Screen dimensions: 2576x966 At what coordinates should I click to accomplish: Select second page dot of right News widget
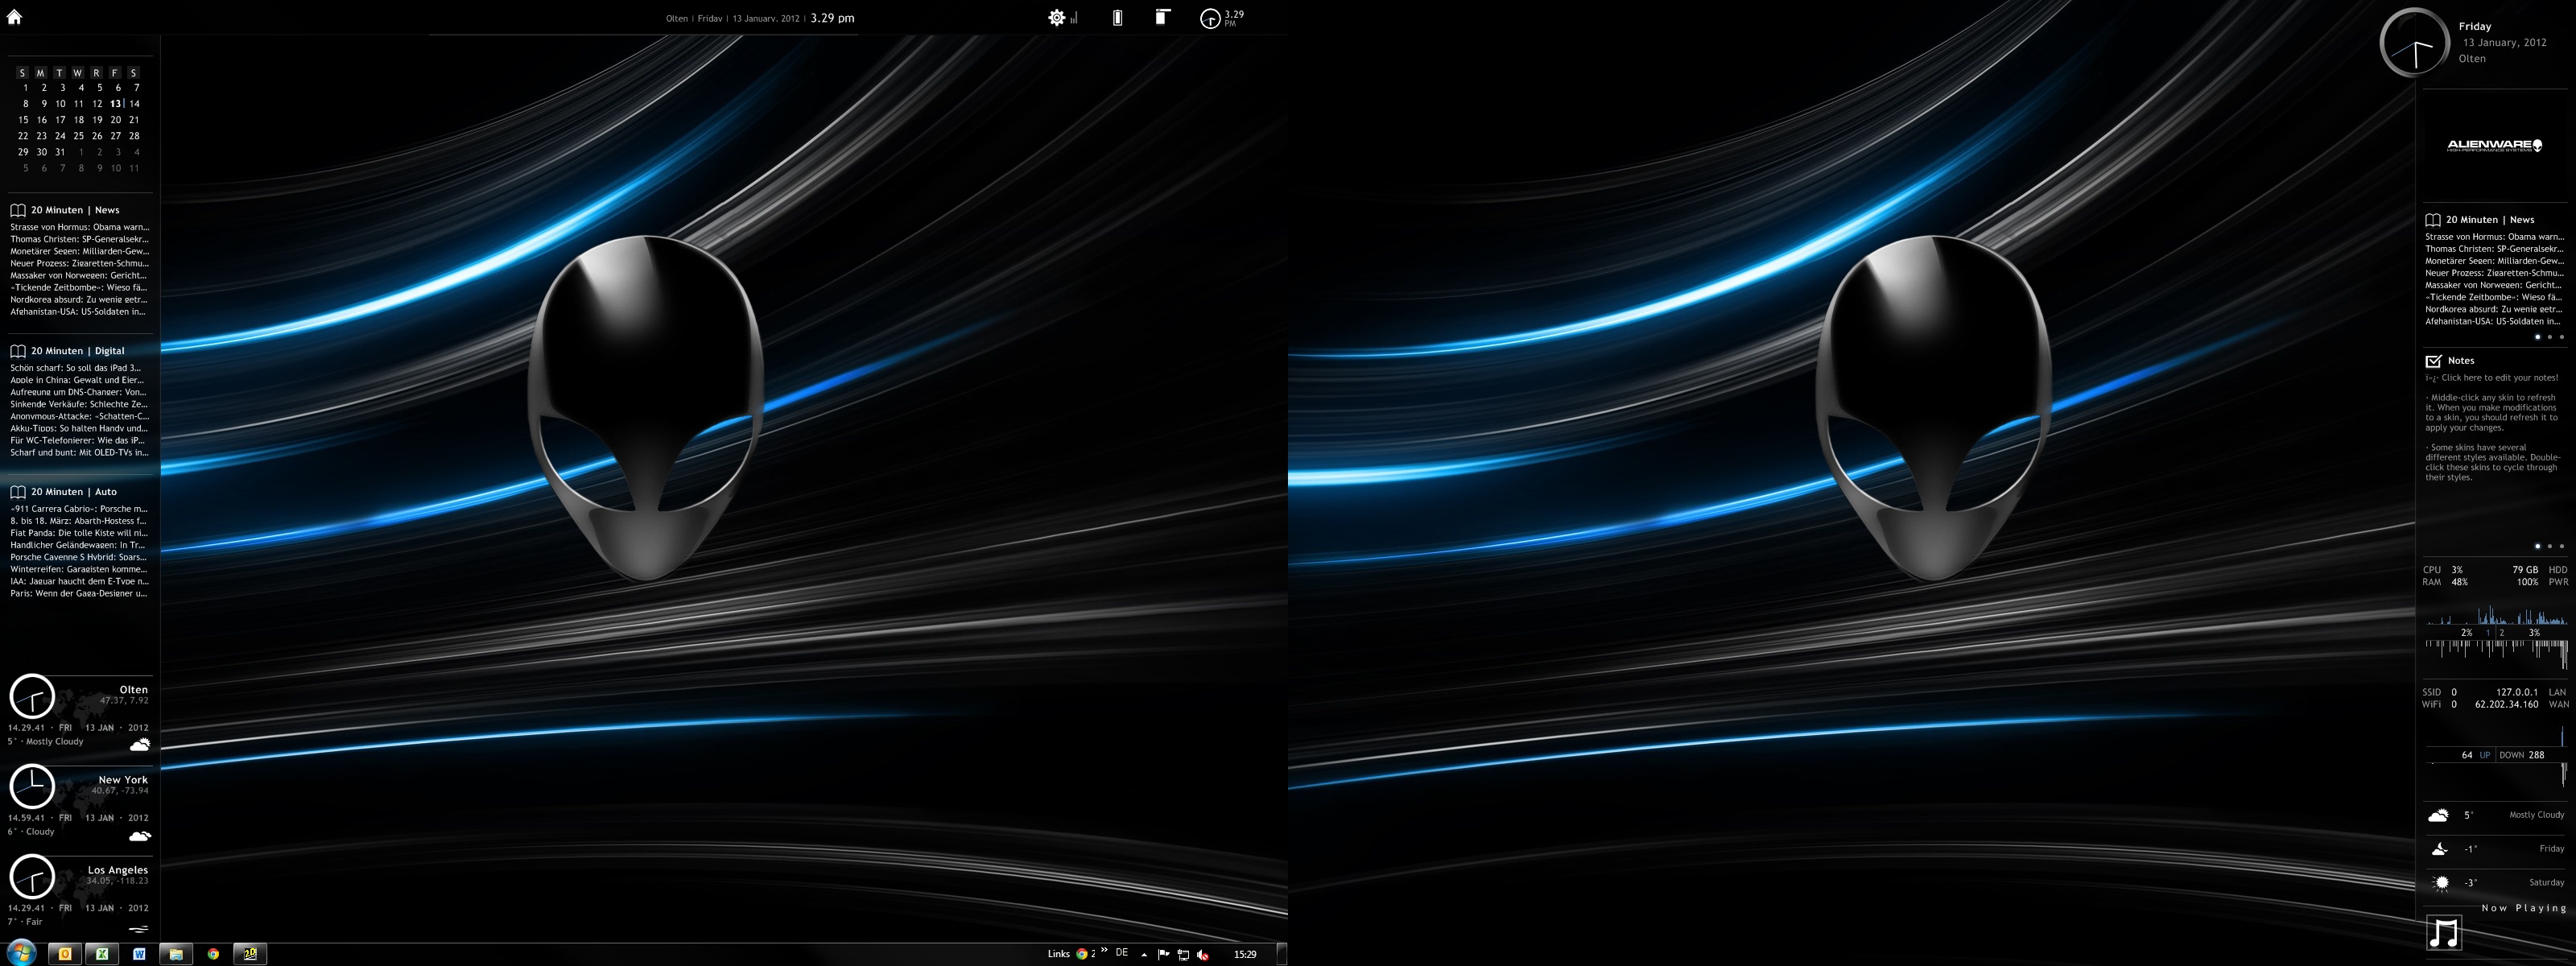[x=2549, y=337]
